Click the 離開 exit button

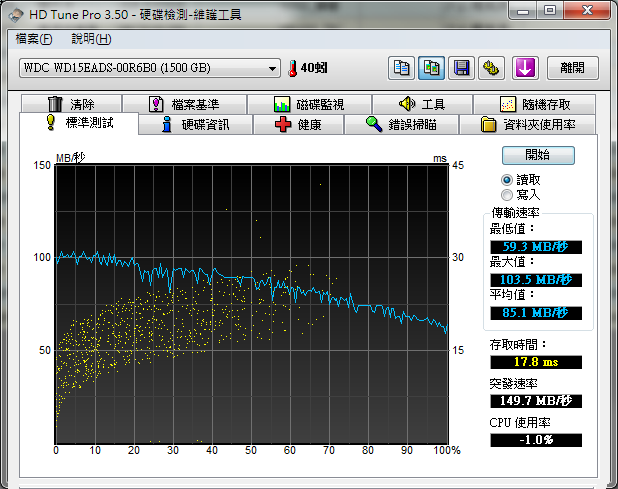point(573,68)
